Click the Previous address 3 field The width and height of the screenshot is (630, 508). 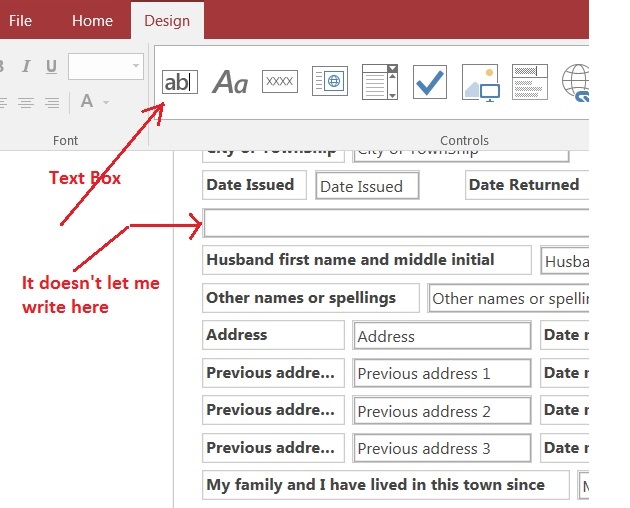click(x=442, y=448)
